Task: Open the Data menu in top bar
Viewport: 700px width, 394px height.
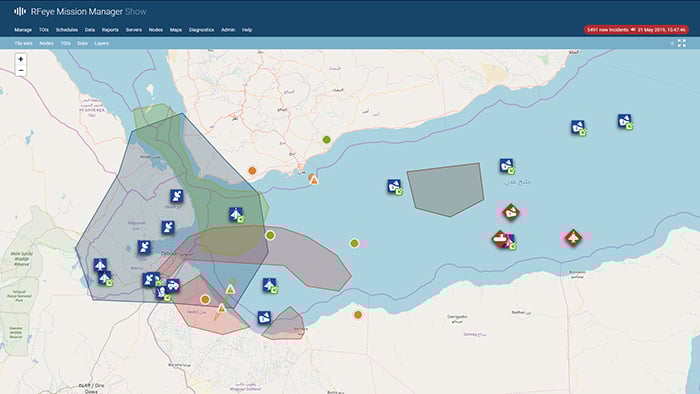Action: click(x=90, y=30)
